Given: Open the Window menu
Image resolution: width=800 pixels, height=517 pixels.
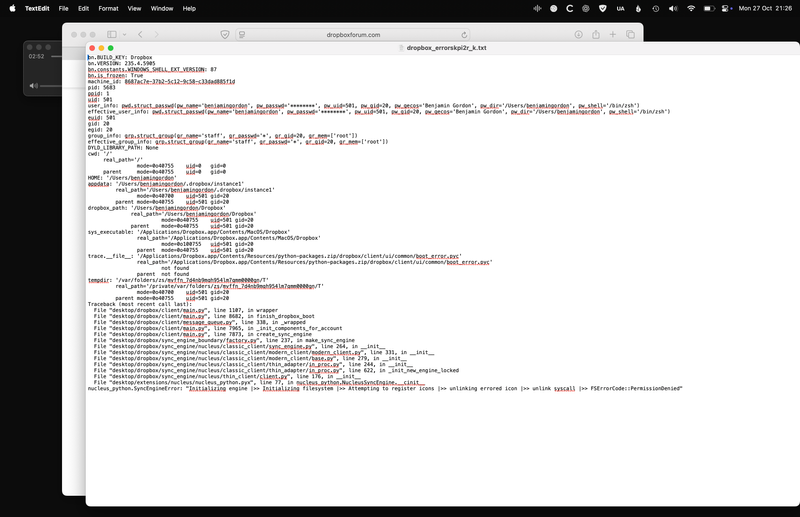Looking at the screenshot, I should [x=162, y=8].
